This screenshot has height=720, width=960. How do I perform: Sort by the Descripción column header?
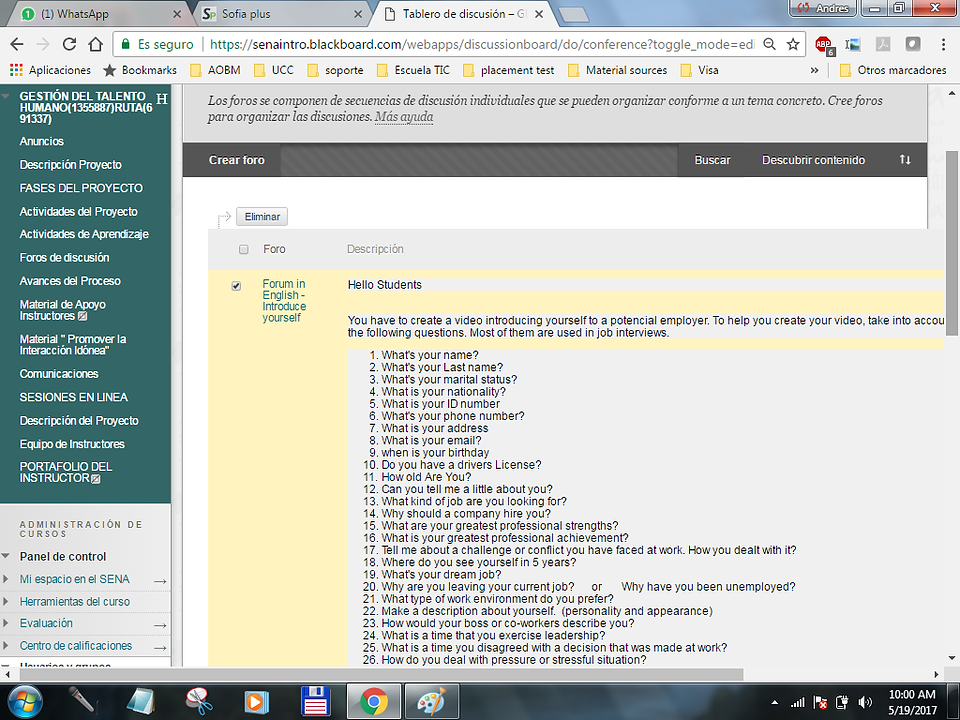[x=375, y=249]
